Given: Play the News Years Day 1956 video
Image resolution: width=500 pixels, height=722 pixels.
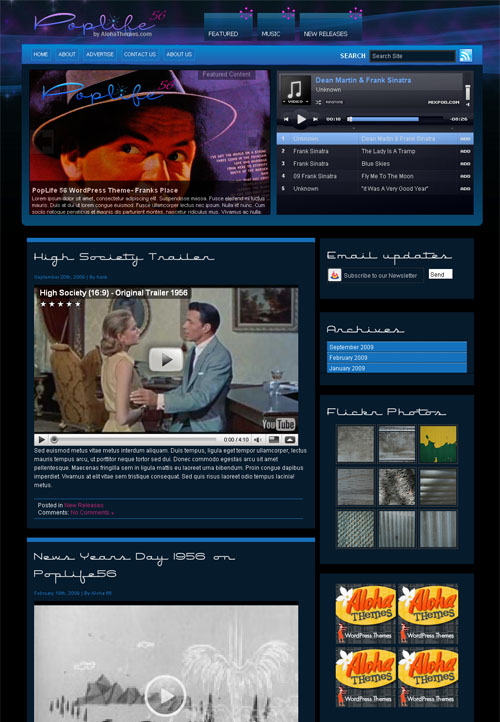Looking at the screenshot, I should pyautogui.click(x=166, y=696).
